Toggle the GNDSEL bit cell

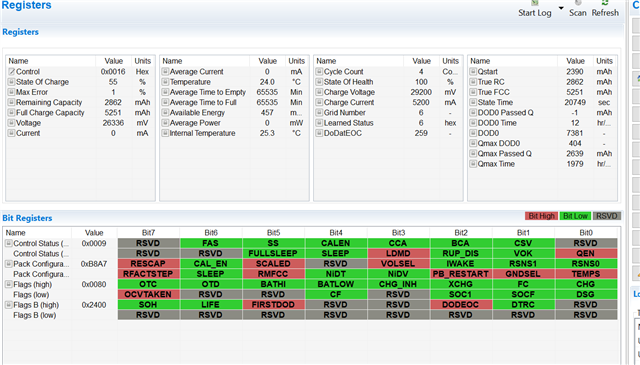[x=523, y=274]
